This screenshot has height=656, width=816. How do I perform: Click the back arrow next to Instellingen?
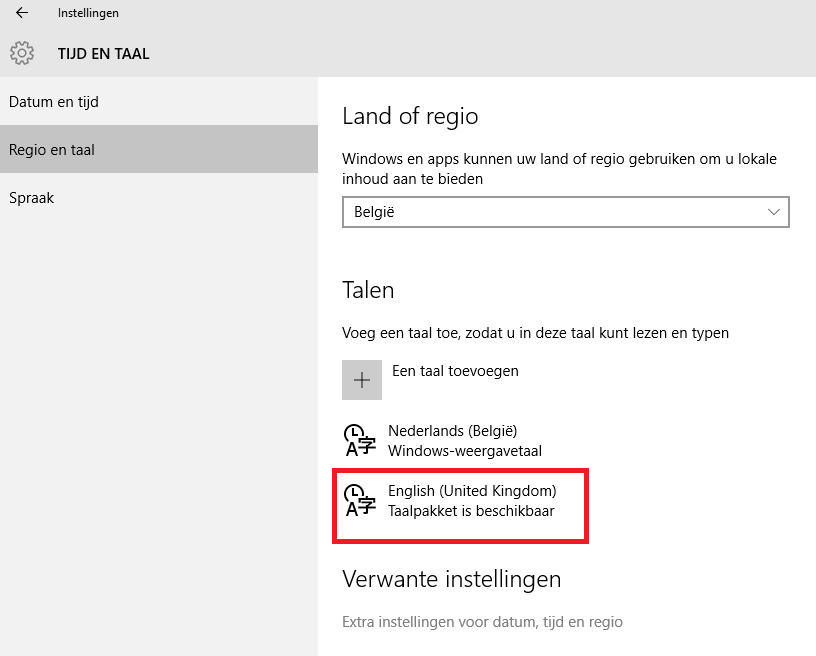tap(22, 12)
